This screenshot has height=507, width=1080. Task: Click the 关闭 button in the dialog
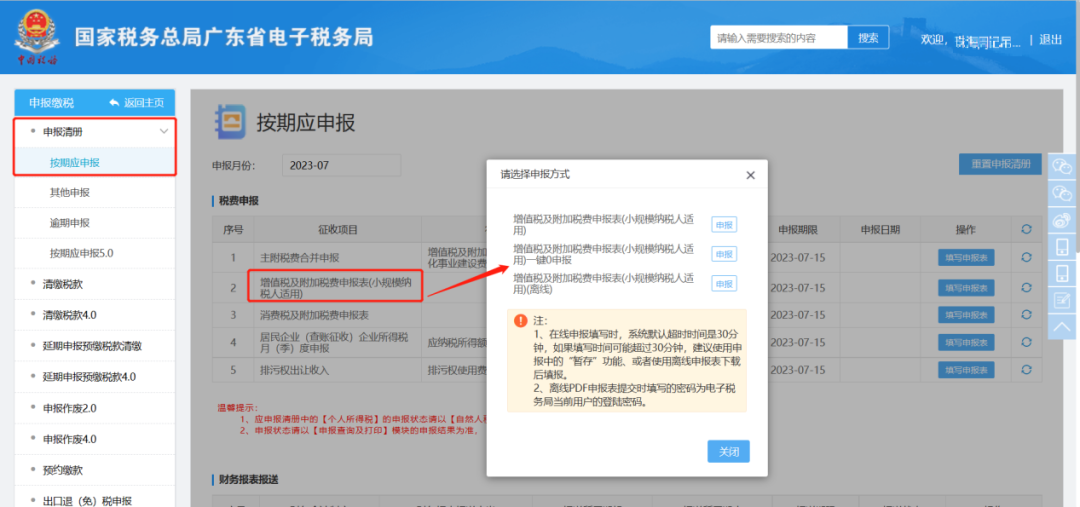pos(729,451)
